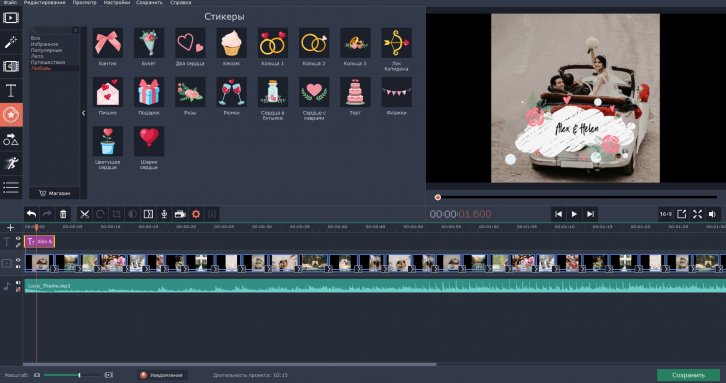This screenshot has width=726, height=383.
Task: Click the zoom-out icon near scale slider
Action: point(37,375)
